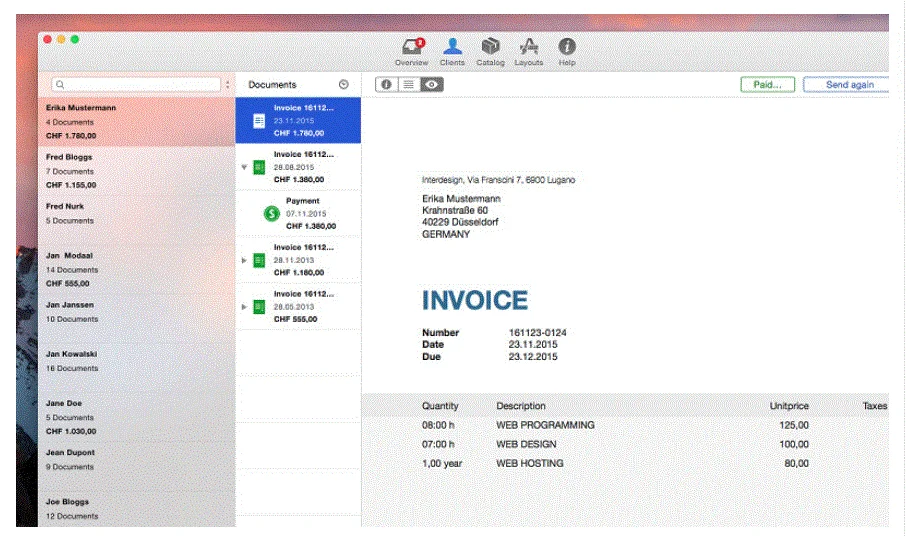Click green invoice icon for 28.11.2013

259,260
